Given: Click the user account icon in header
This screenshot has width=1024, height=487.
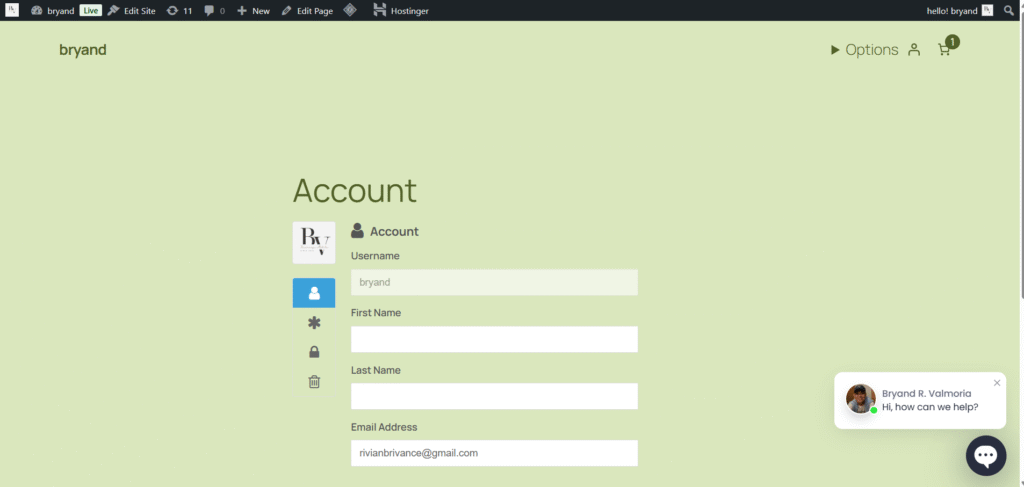Looking at the screenshot, I should (x=914, y=50).
